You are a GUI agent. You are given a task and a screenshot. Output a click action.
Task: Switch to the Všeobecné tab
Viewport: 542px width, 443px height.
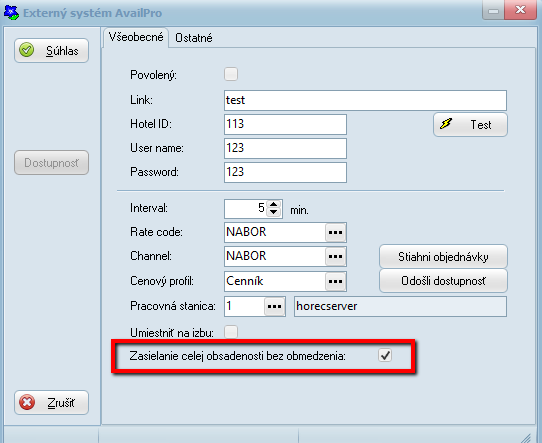[136, 37]
